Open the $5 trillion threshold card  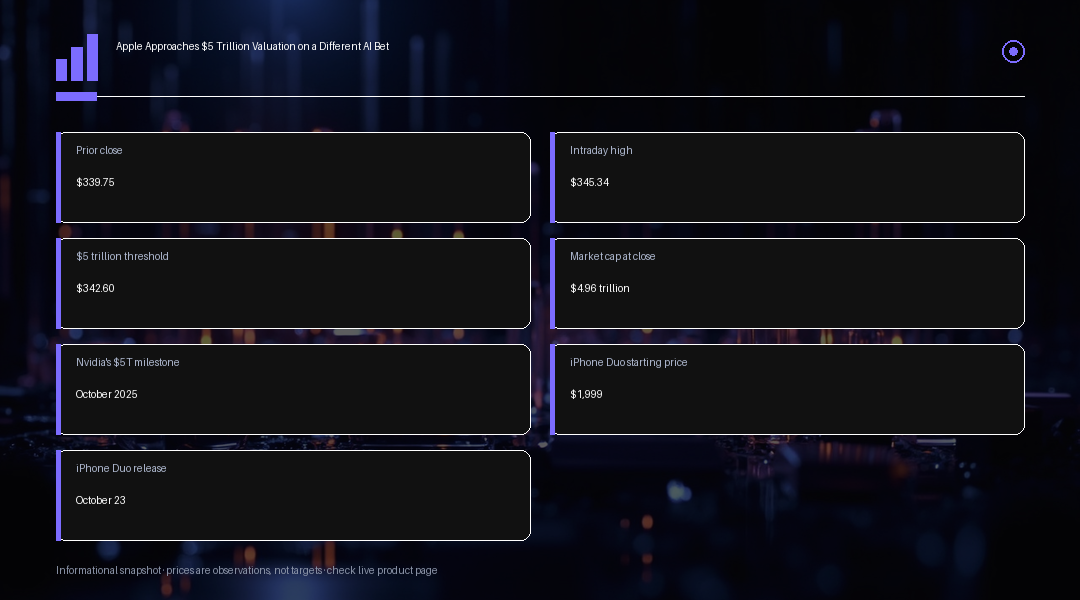293,283
